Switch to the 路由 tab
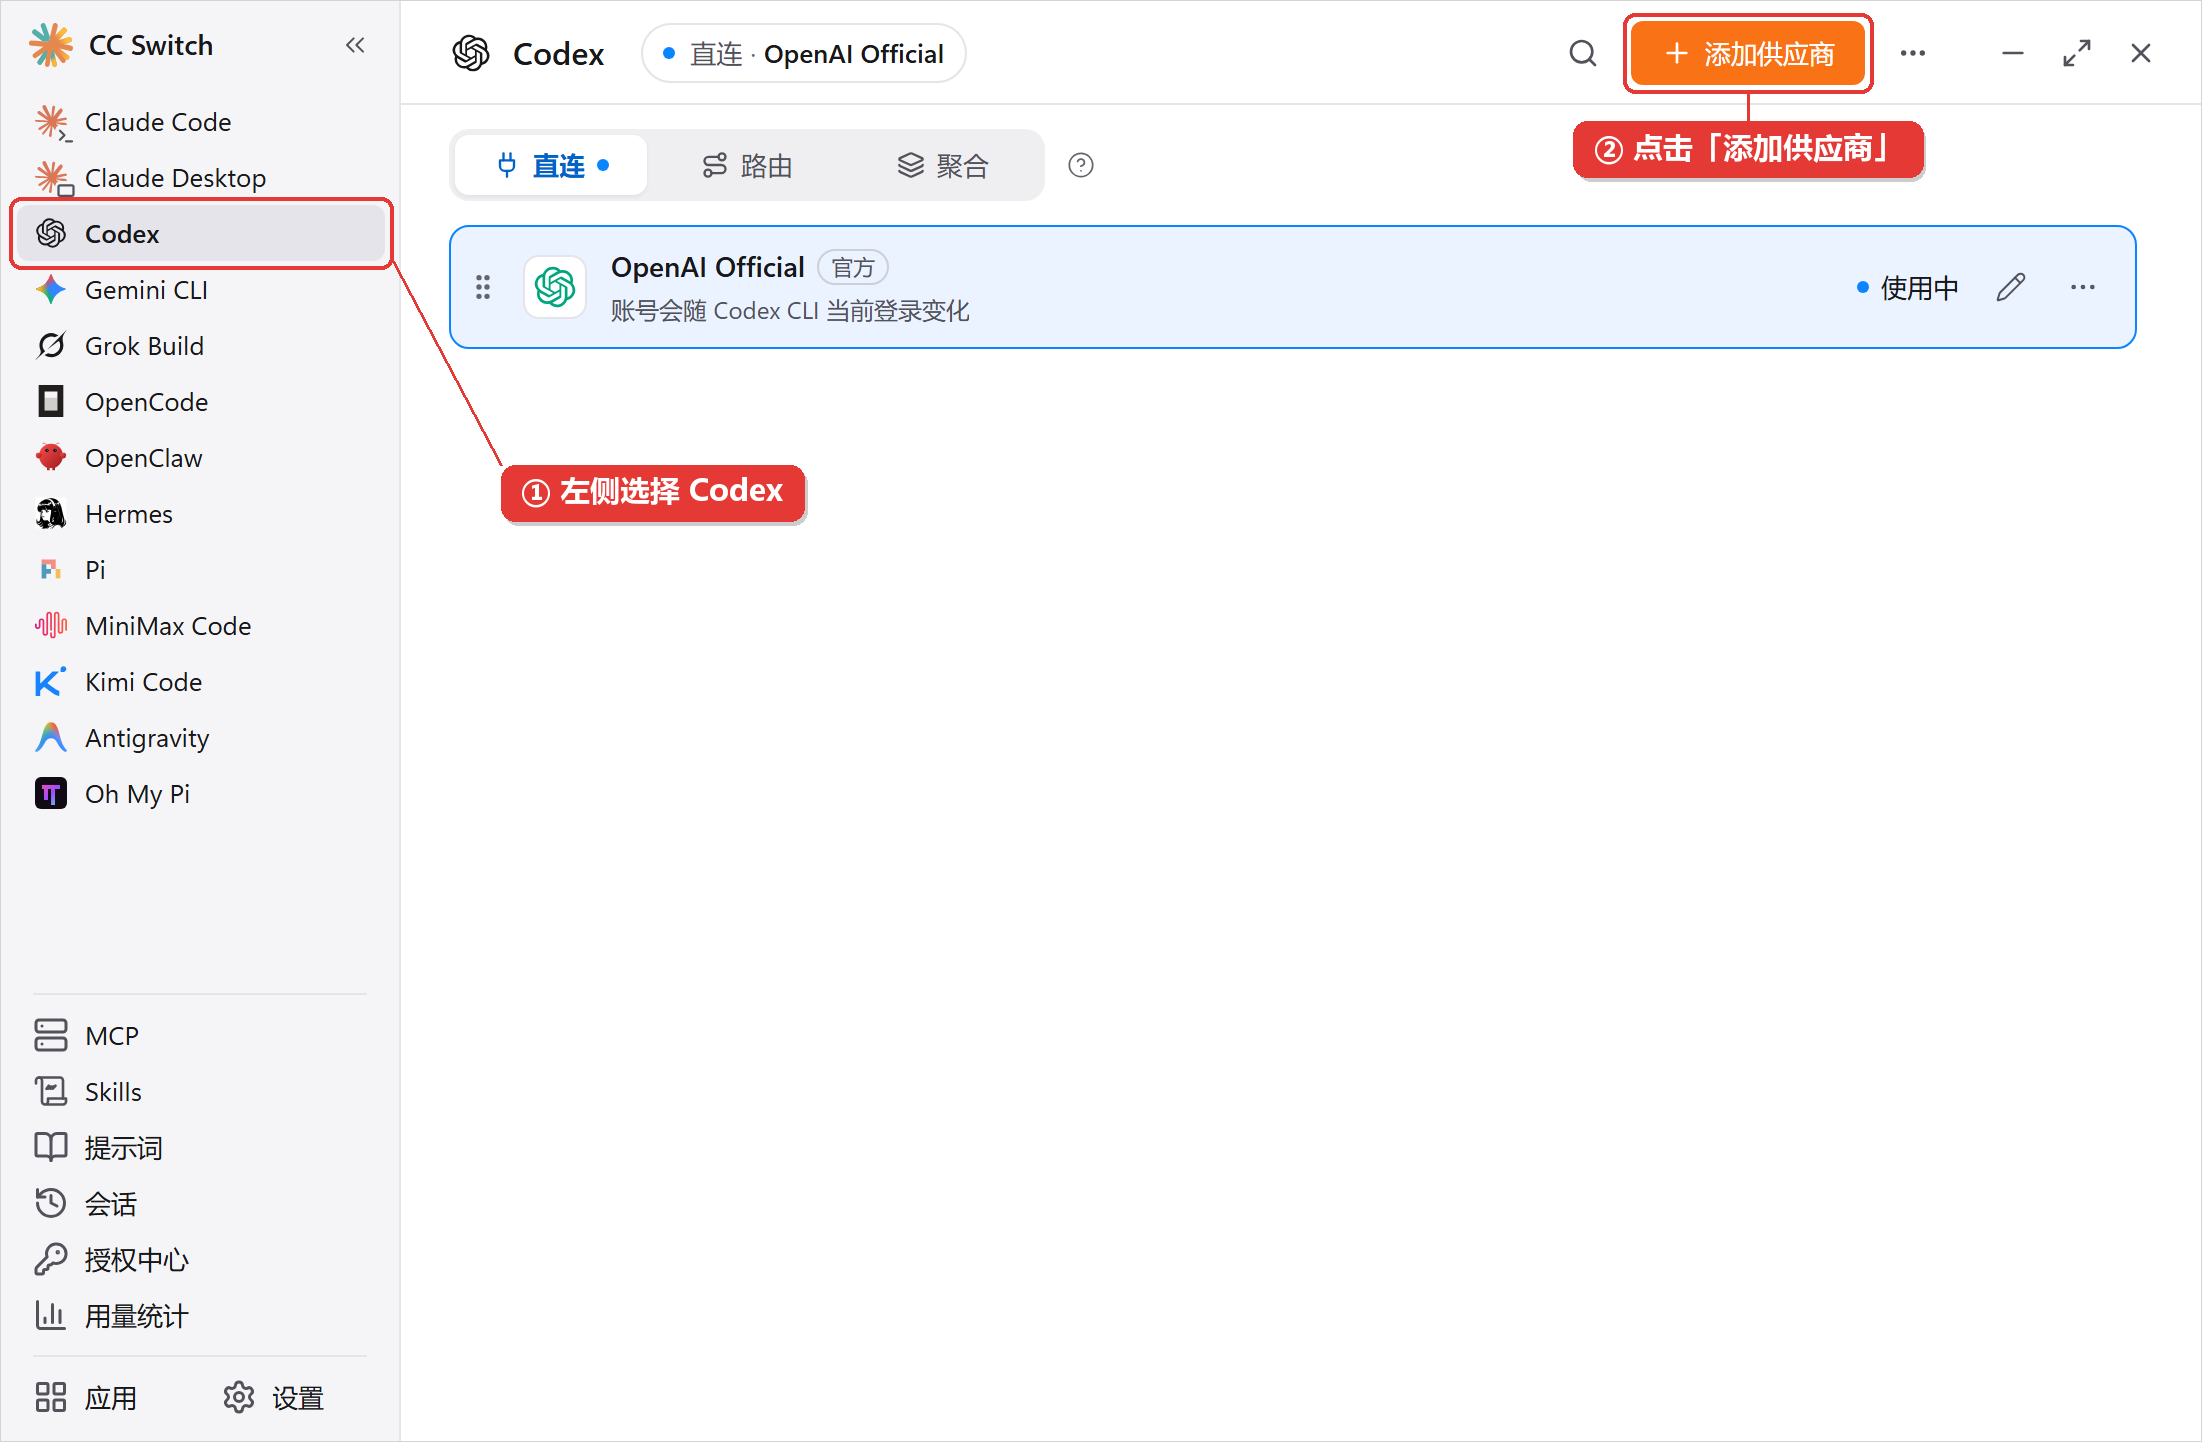 747,165
